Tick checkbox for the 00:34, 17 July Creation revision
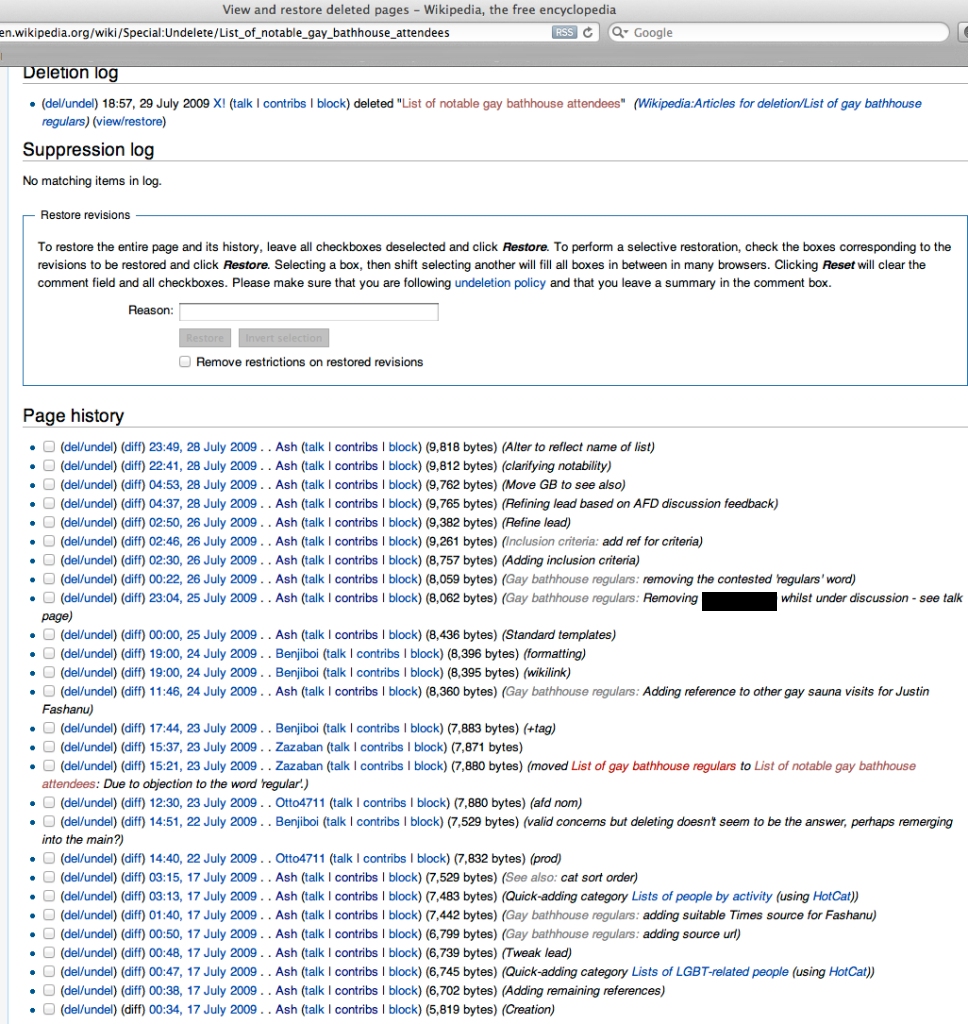 click(x=49, y=1009)
